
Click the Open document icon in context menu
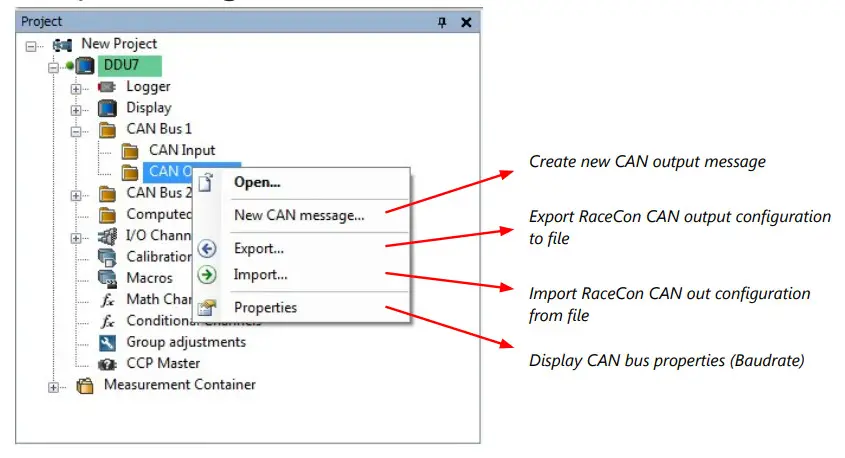206,183
